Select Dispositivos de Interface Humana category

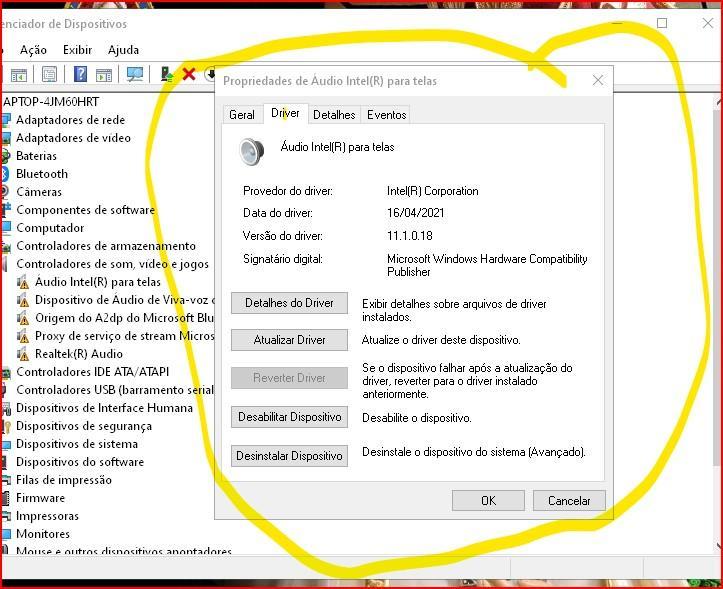[104, 408]
